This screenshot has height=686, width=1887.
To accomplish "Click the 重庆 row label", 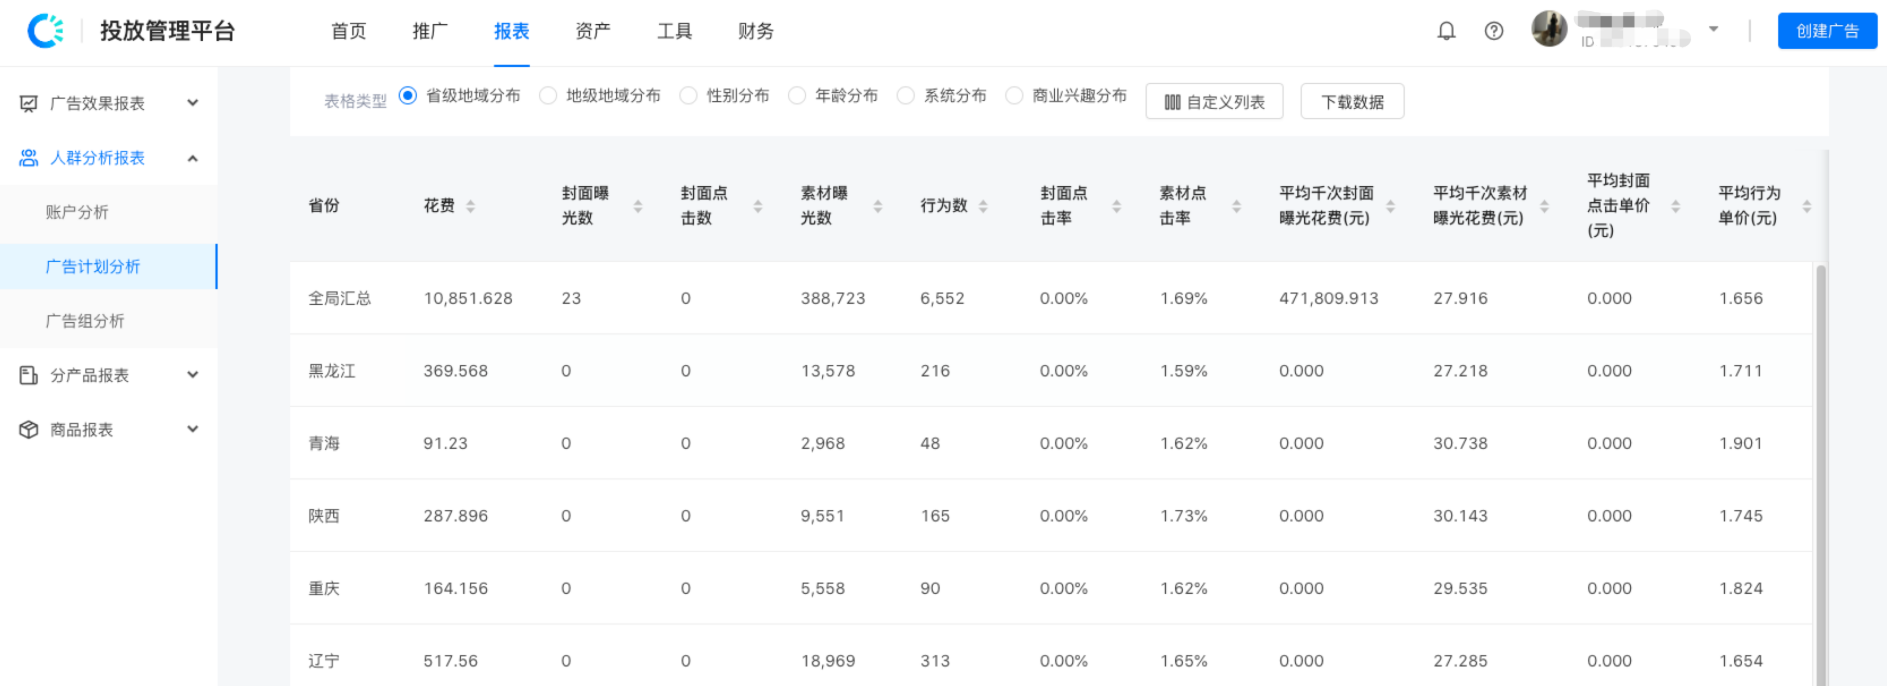I will click(324, 589).
